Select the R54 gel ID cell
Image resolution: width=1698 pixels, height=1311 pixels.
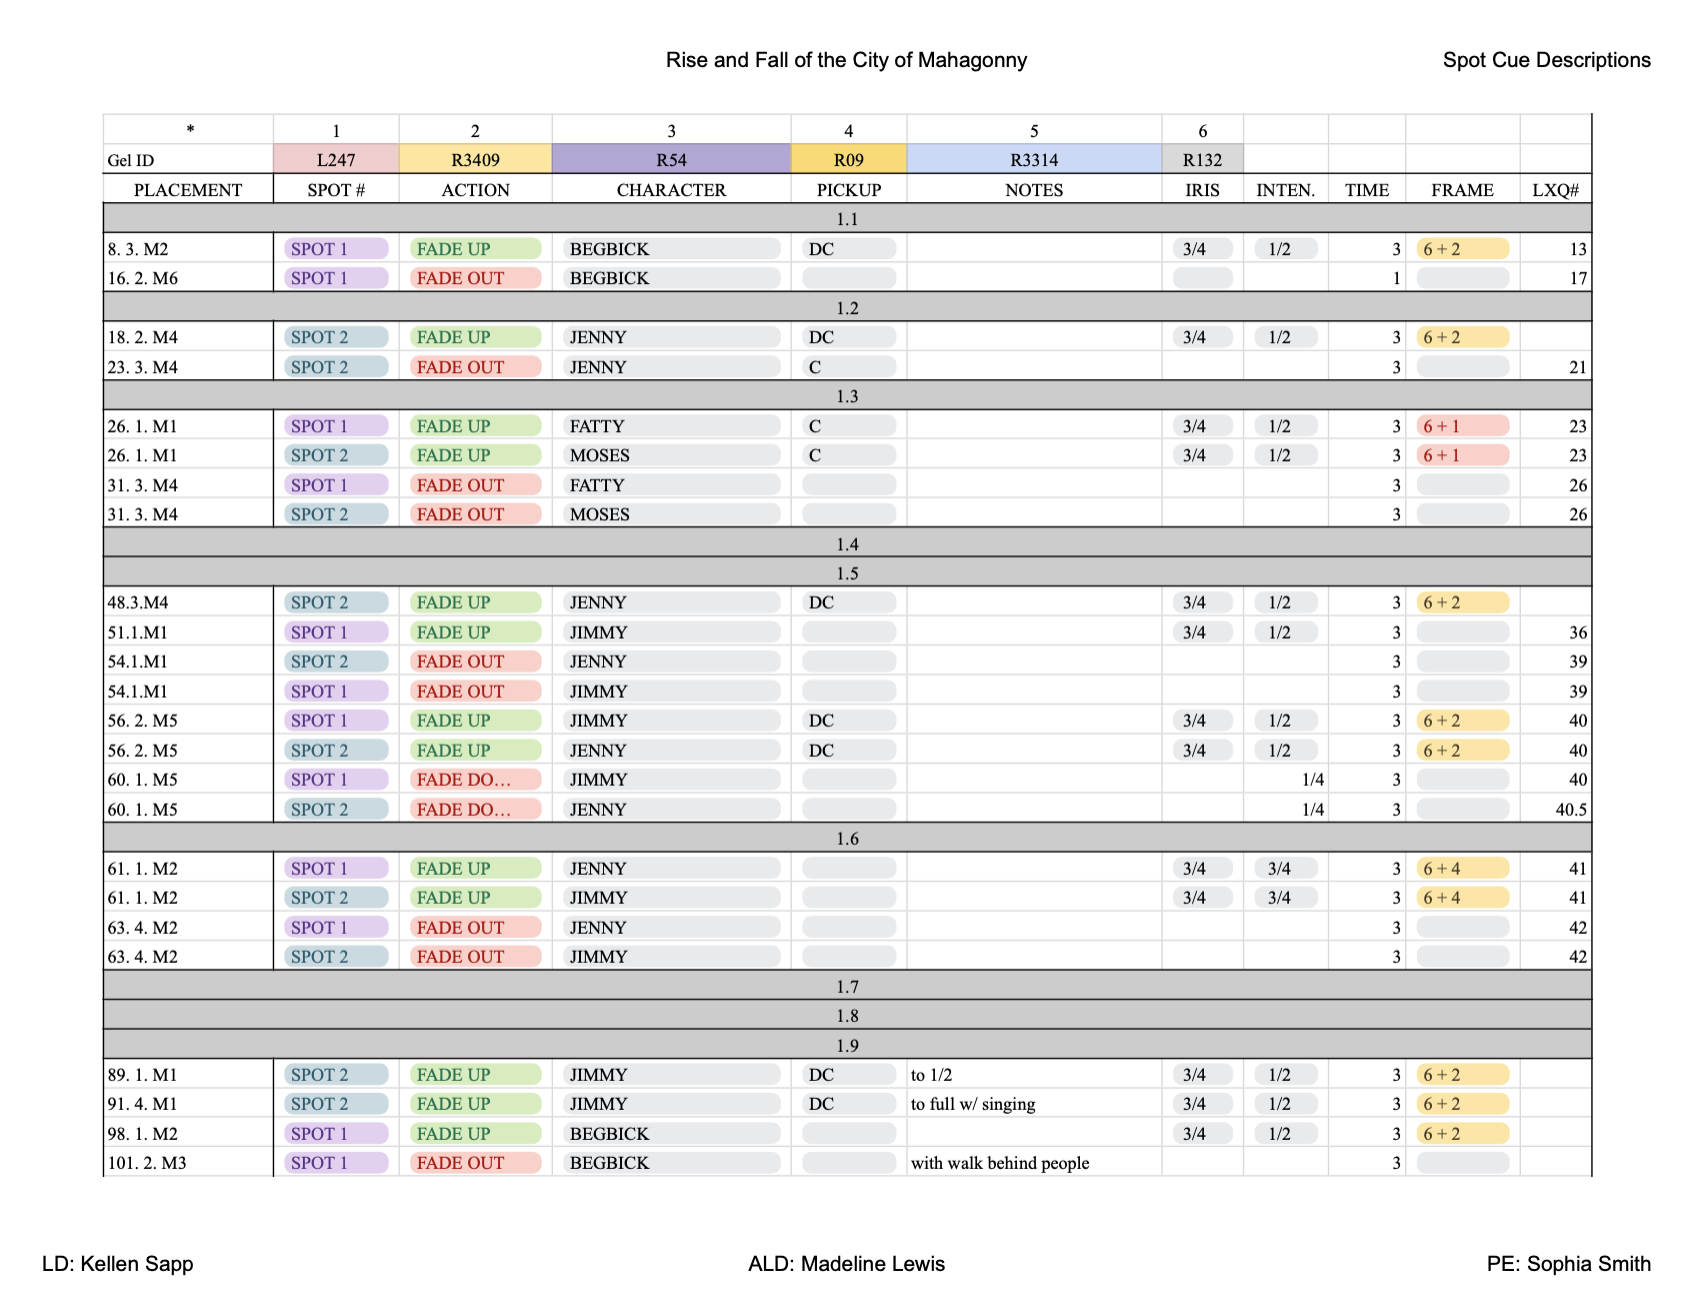pos(671,160)
